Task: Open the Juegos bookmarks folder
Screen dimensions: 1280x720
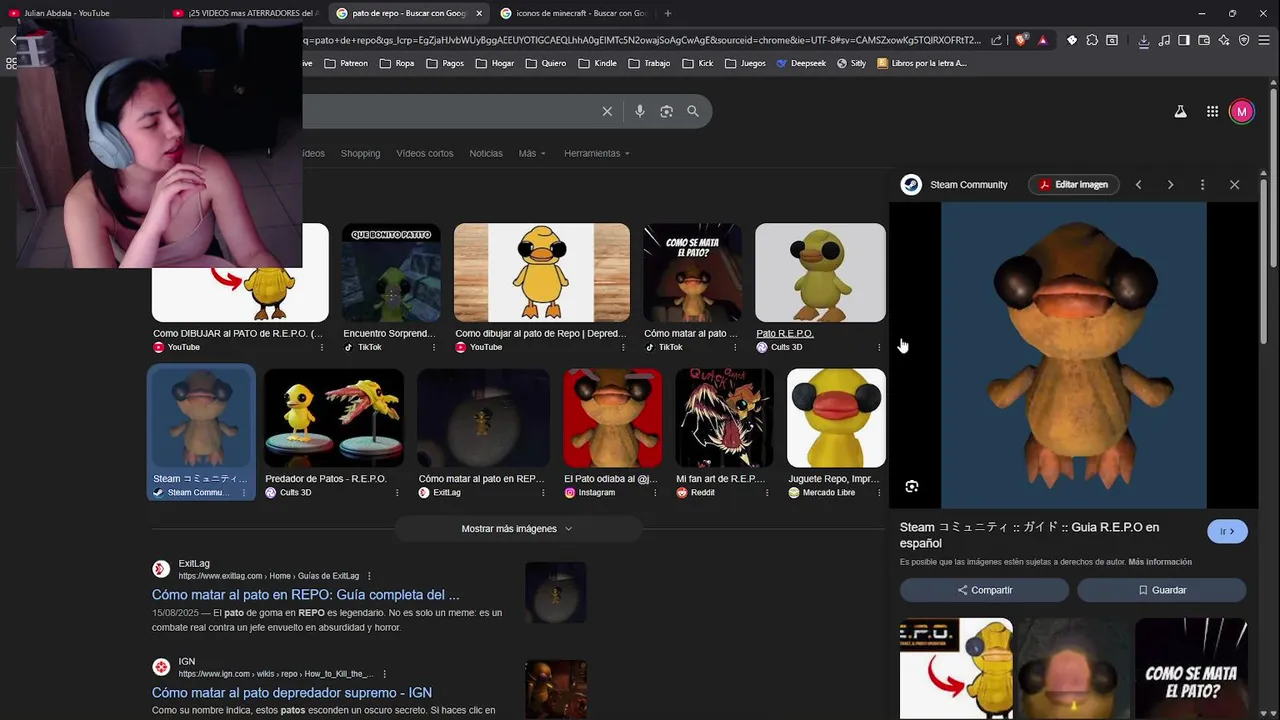Action: point(745,63)
